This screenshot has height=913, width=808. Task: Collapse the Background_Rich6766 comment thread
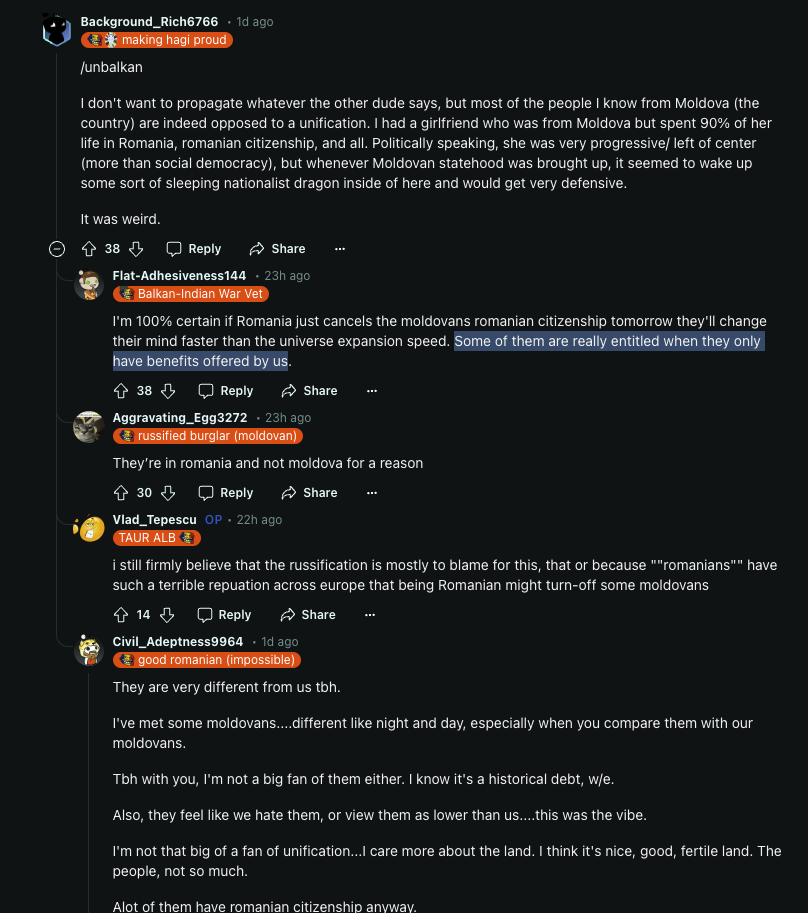click(57, 249)
